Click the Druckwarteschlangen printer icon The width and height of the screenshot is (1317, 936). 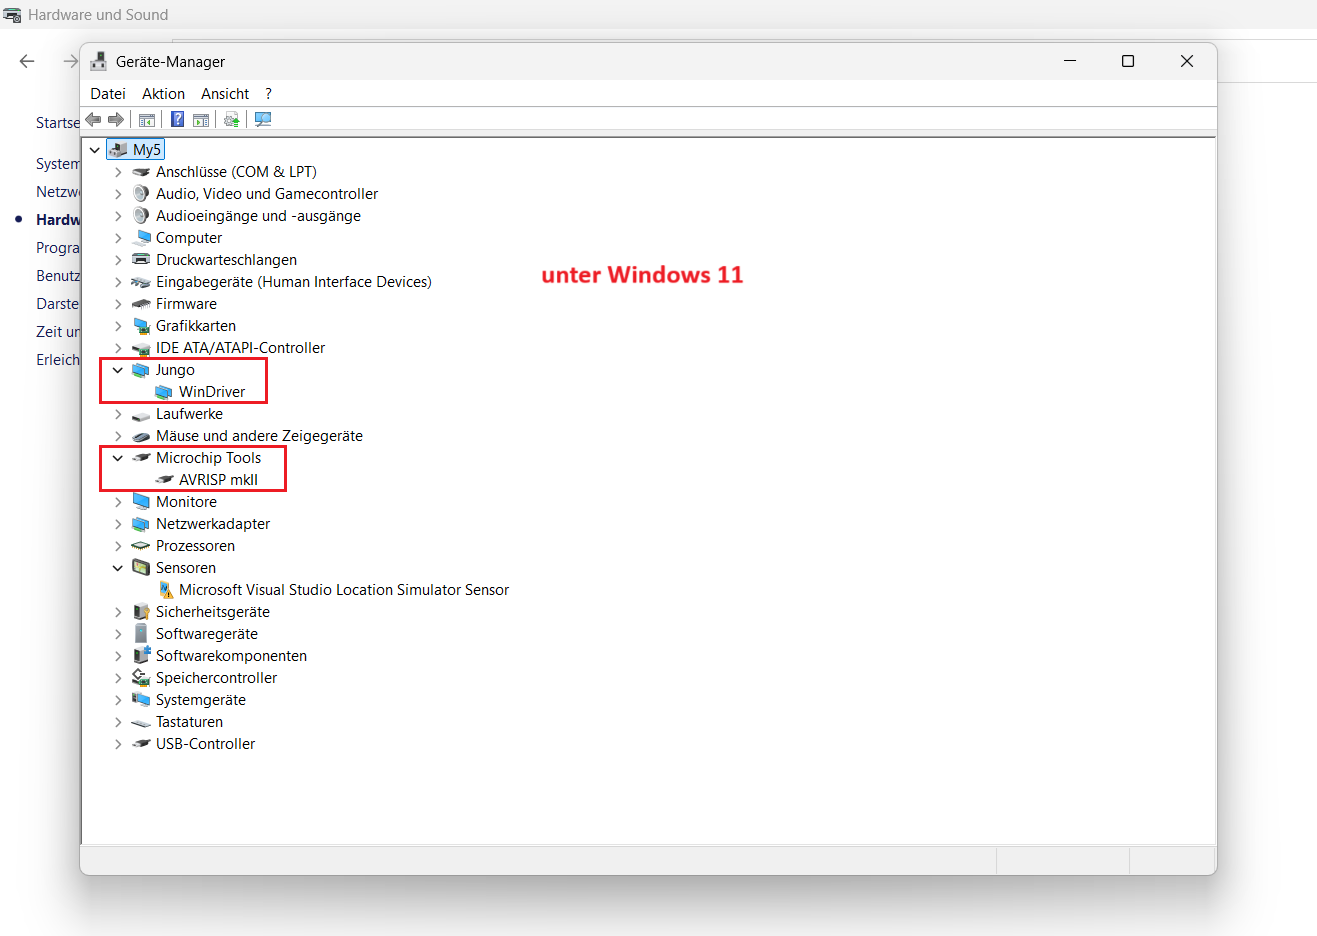[x=141, y=260]
